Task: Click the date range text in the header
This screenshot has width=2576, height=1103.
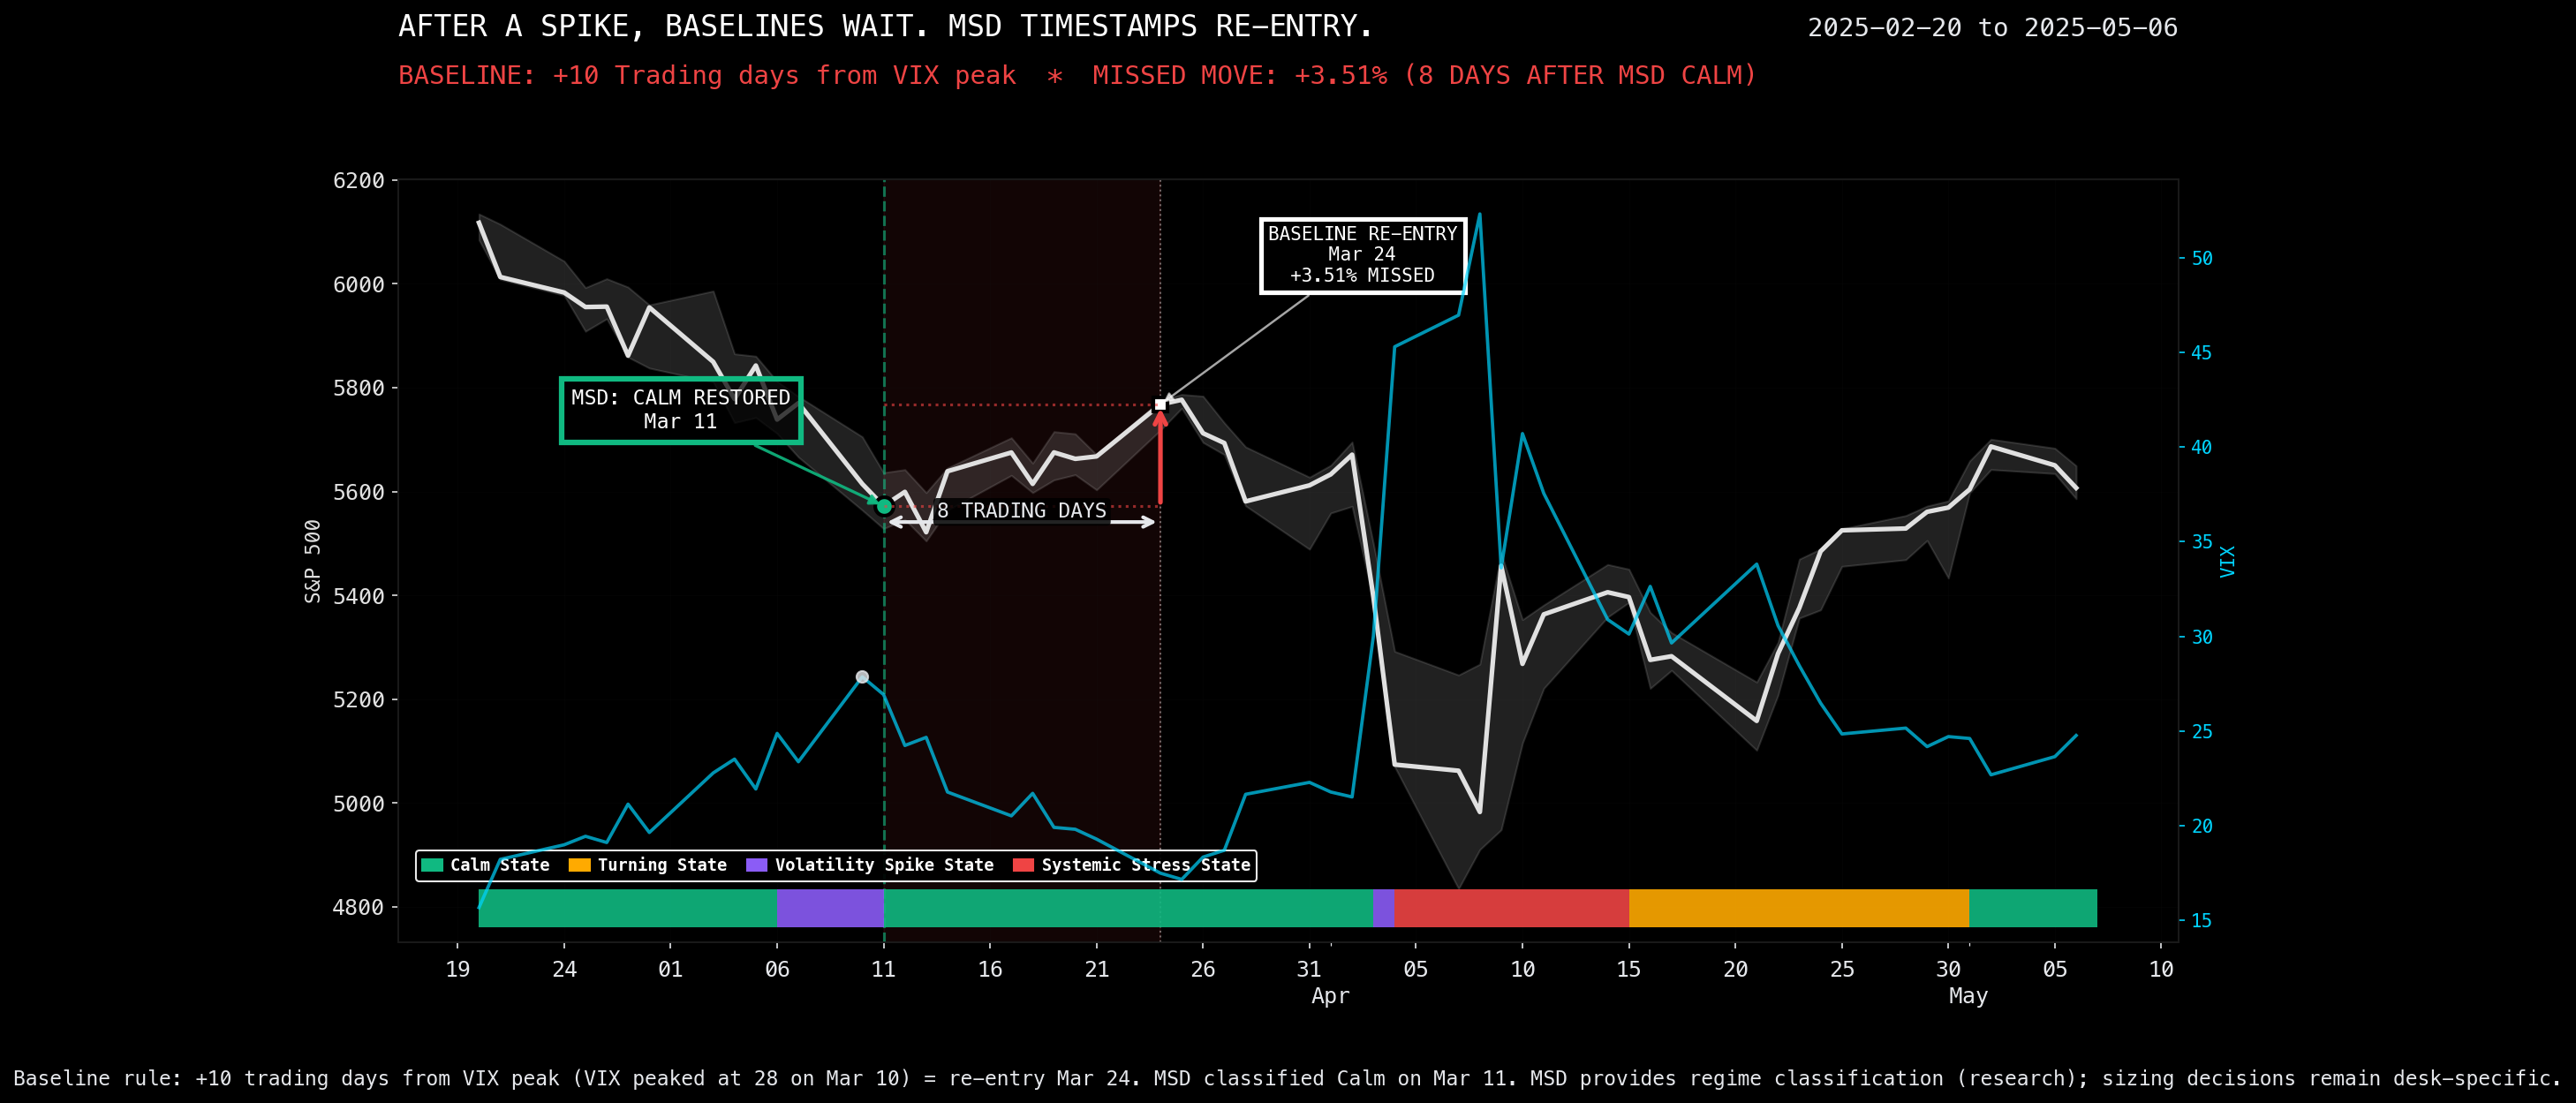Action: pyautogui.click(x=1992, y=28)
